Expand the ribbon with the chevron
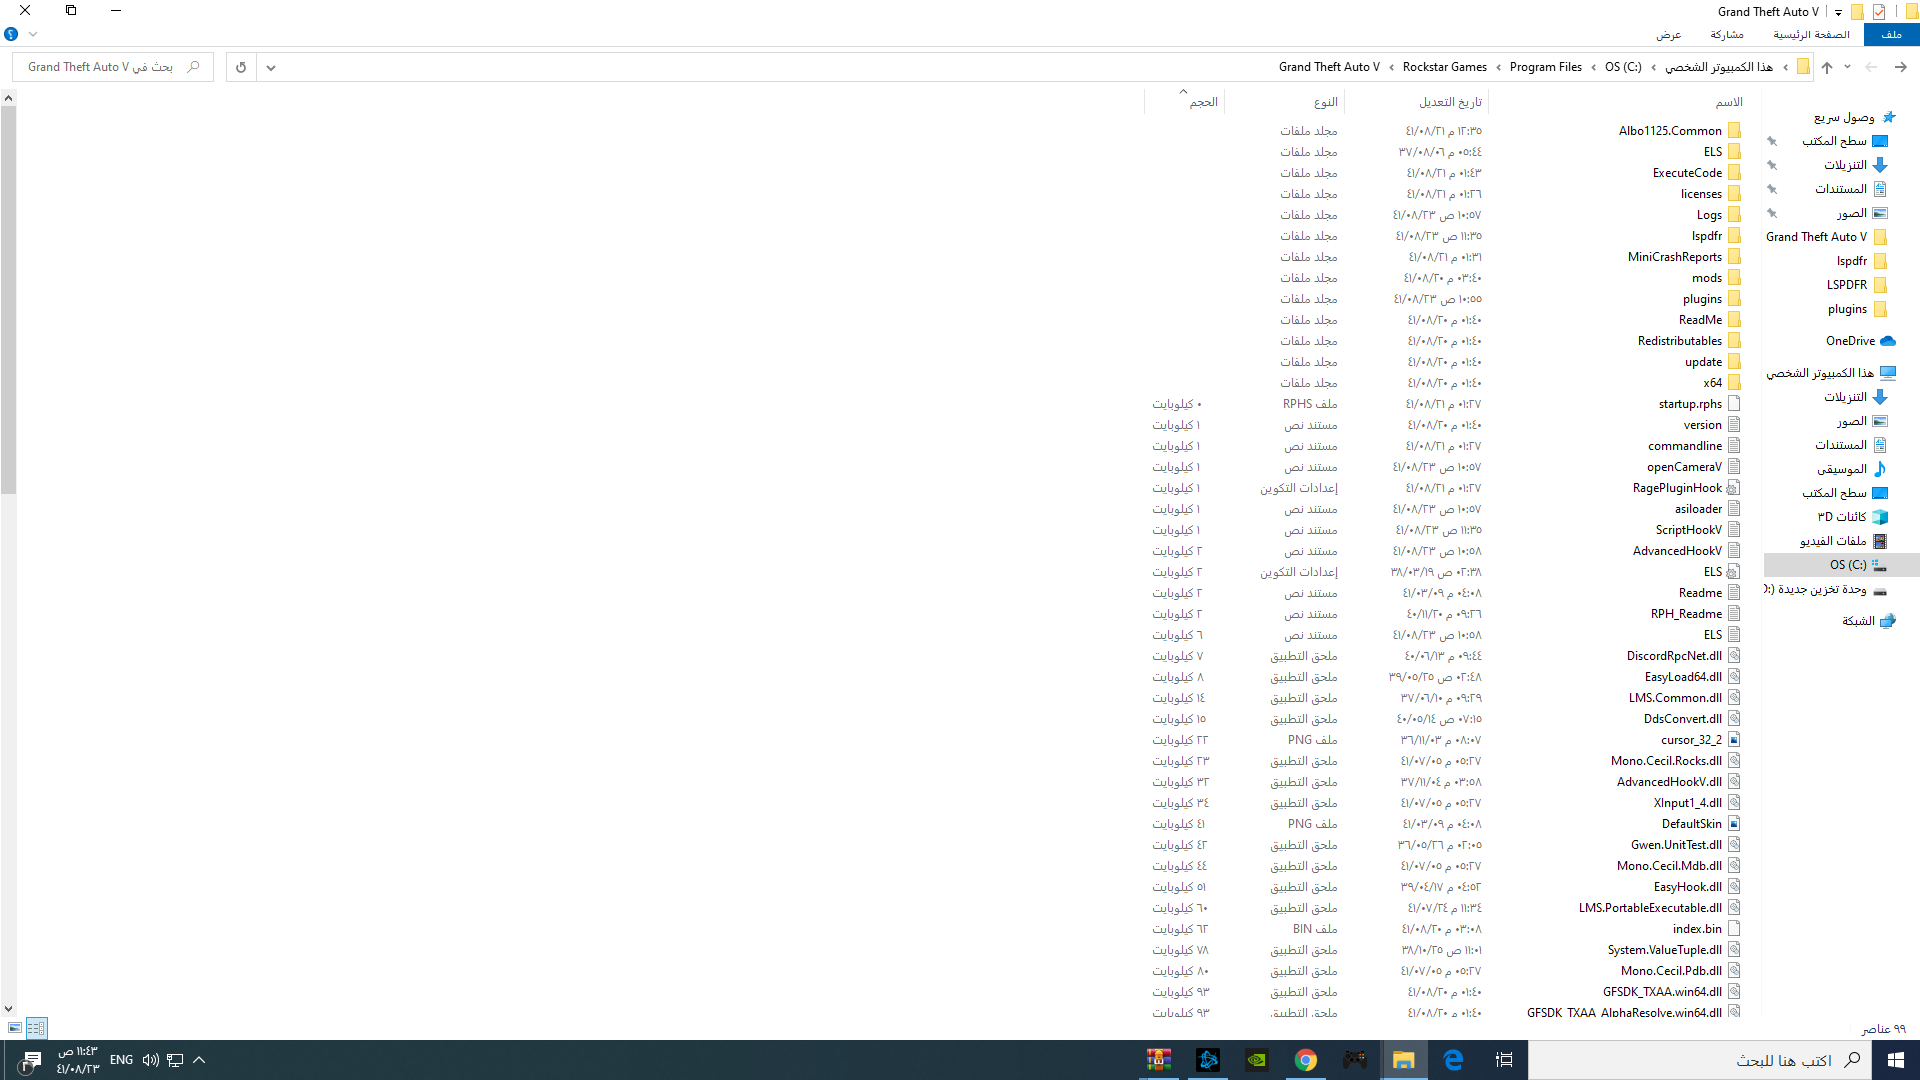1920x1080 pixels. (33, 34)
